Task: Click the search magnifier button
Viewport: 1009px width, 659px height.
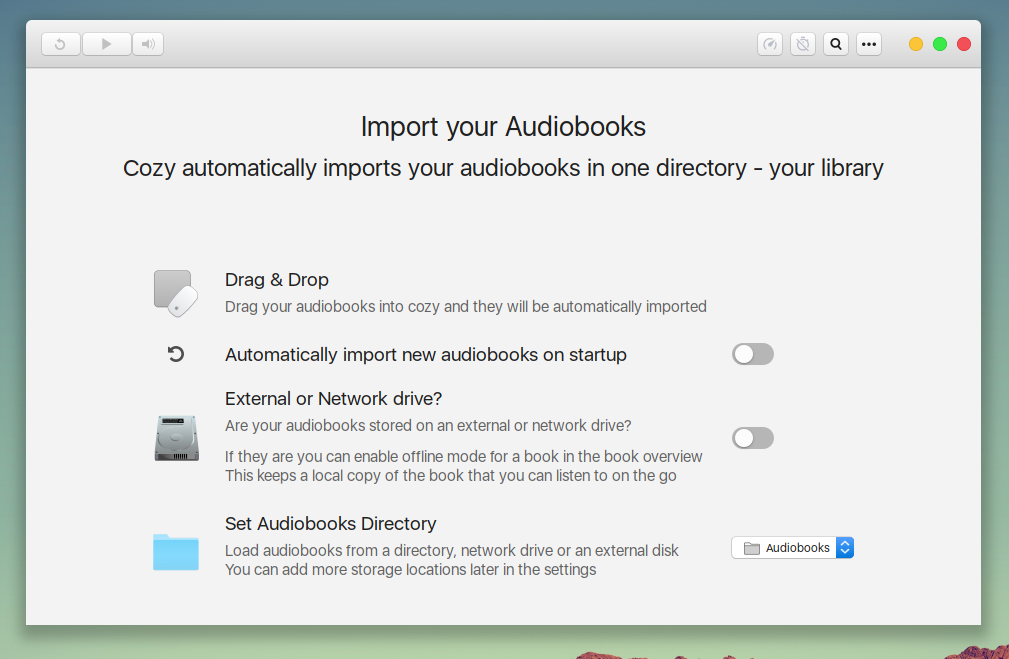Action: tap(836, 44)
